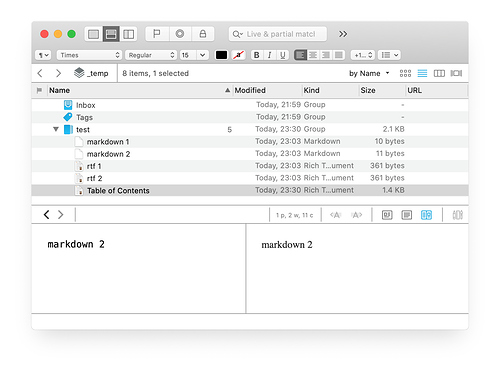Select the markdown 1 document

pyautogui.click(x=250, y=142)
